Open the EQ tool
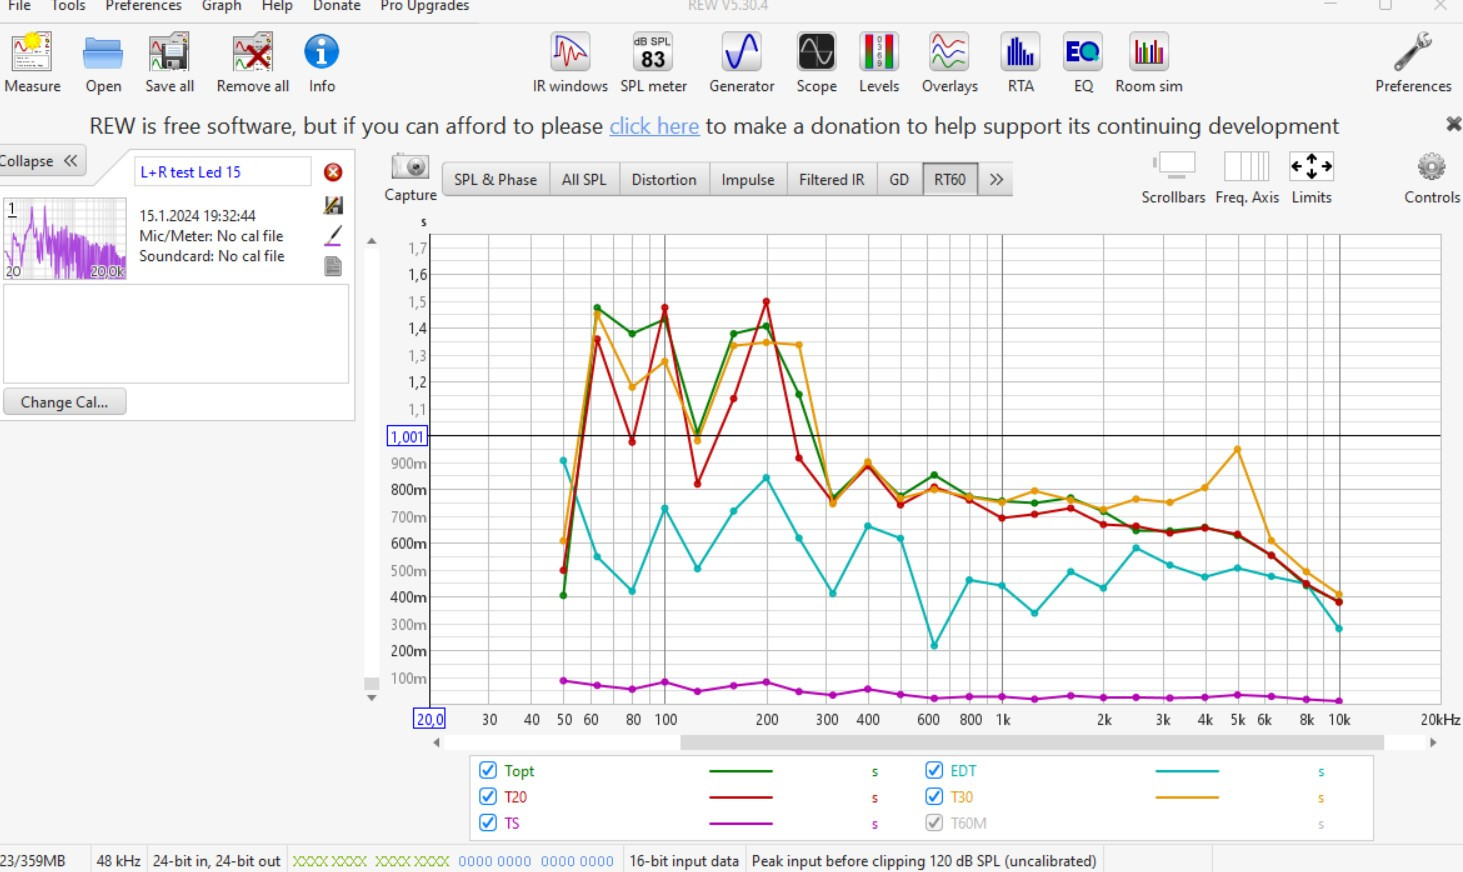Screen dimensions: 1463x872 [x=1083, y=62]
